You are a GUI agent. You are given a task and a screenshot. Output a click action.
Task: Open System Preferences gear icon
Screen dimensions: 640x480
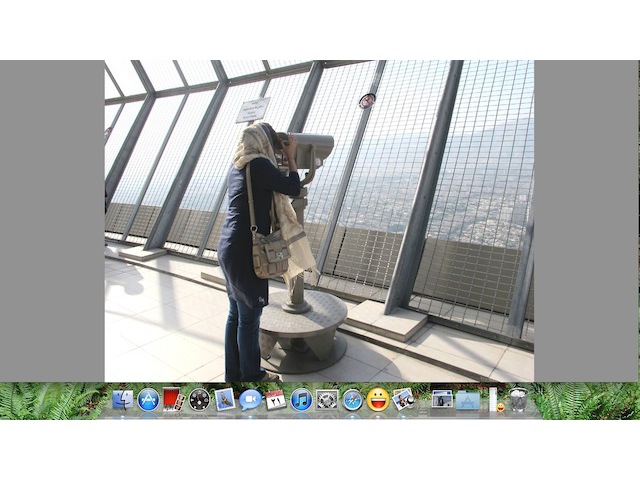pos(327,400)
